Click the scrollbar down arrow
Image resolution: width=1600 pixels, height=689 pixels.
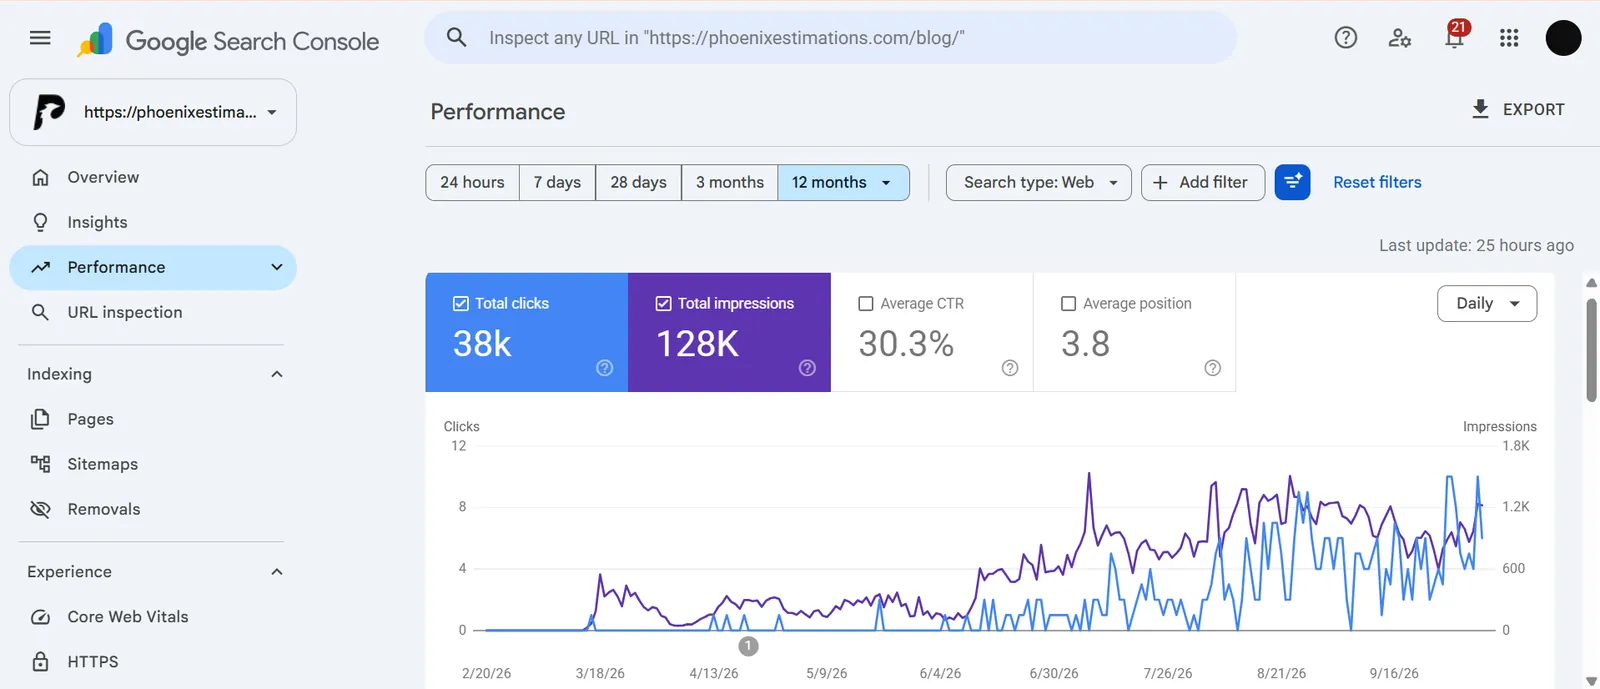pyautogui.click(x=1591, y=681)
